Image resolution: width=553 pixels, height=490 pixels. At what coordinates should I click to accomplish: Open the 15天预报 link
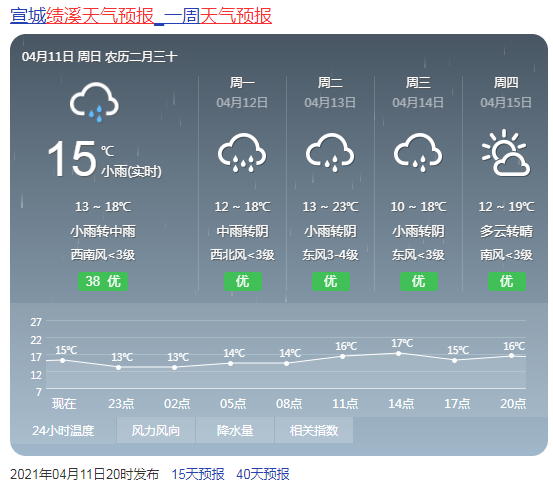198,474
